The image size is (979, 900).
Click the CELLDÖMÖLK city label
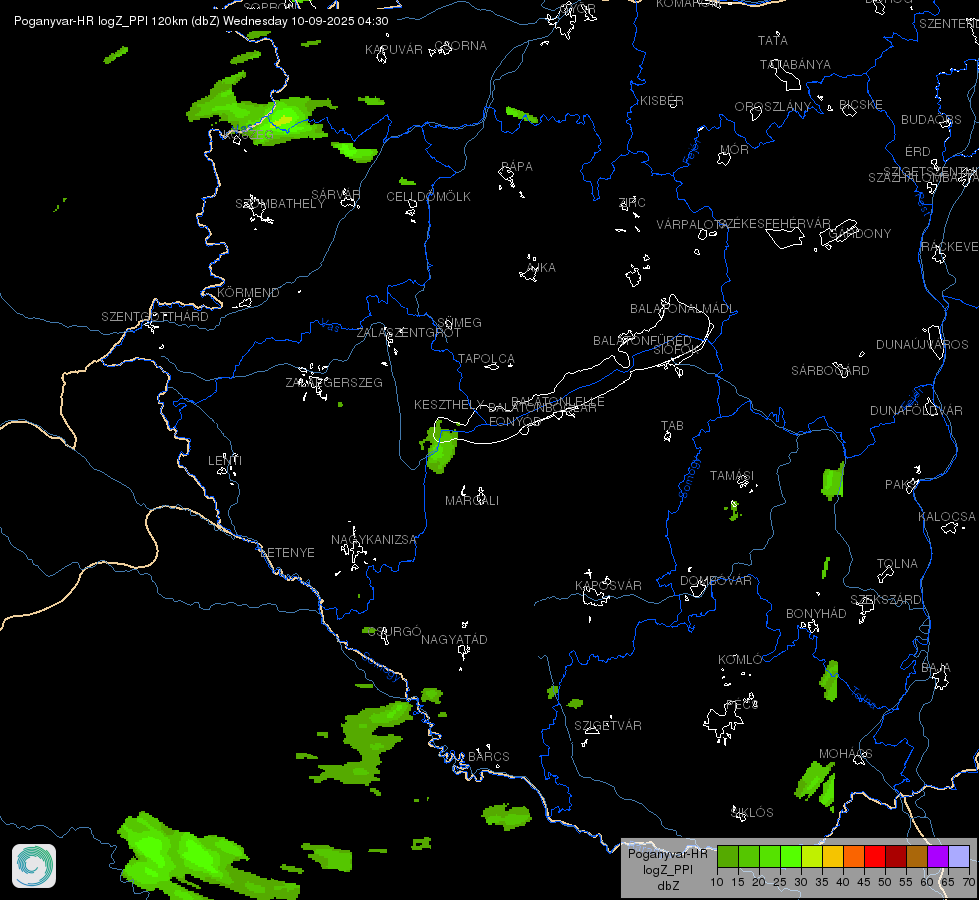pyautogui.click(x=428, y=197)
